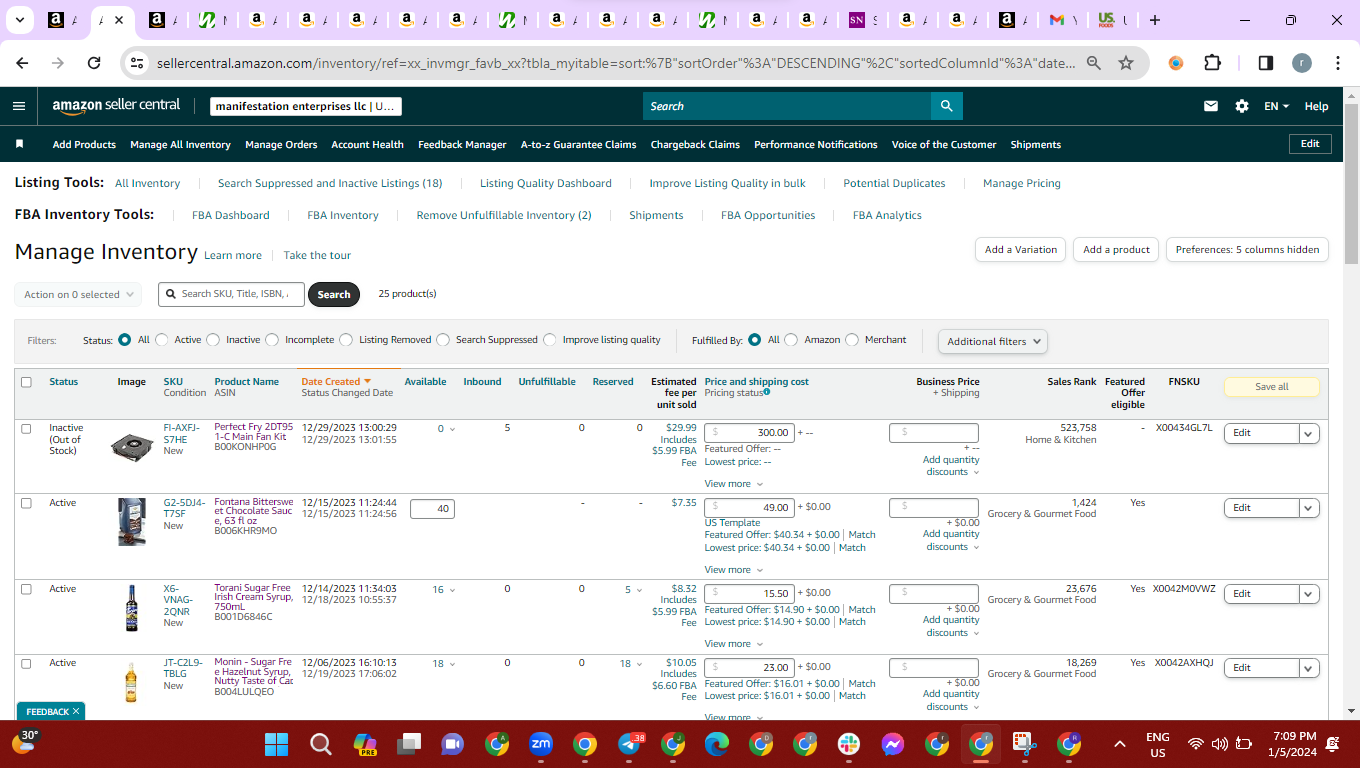Expand the Edit dropdown arrow for Perfect Fry
1360x768 pixels.
1309,433
